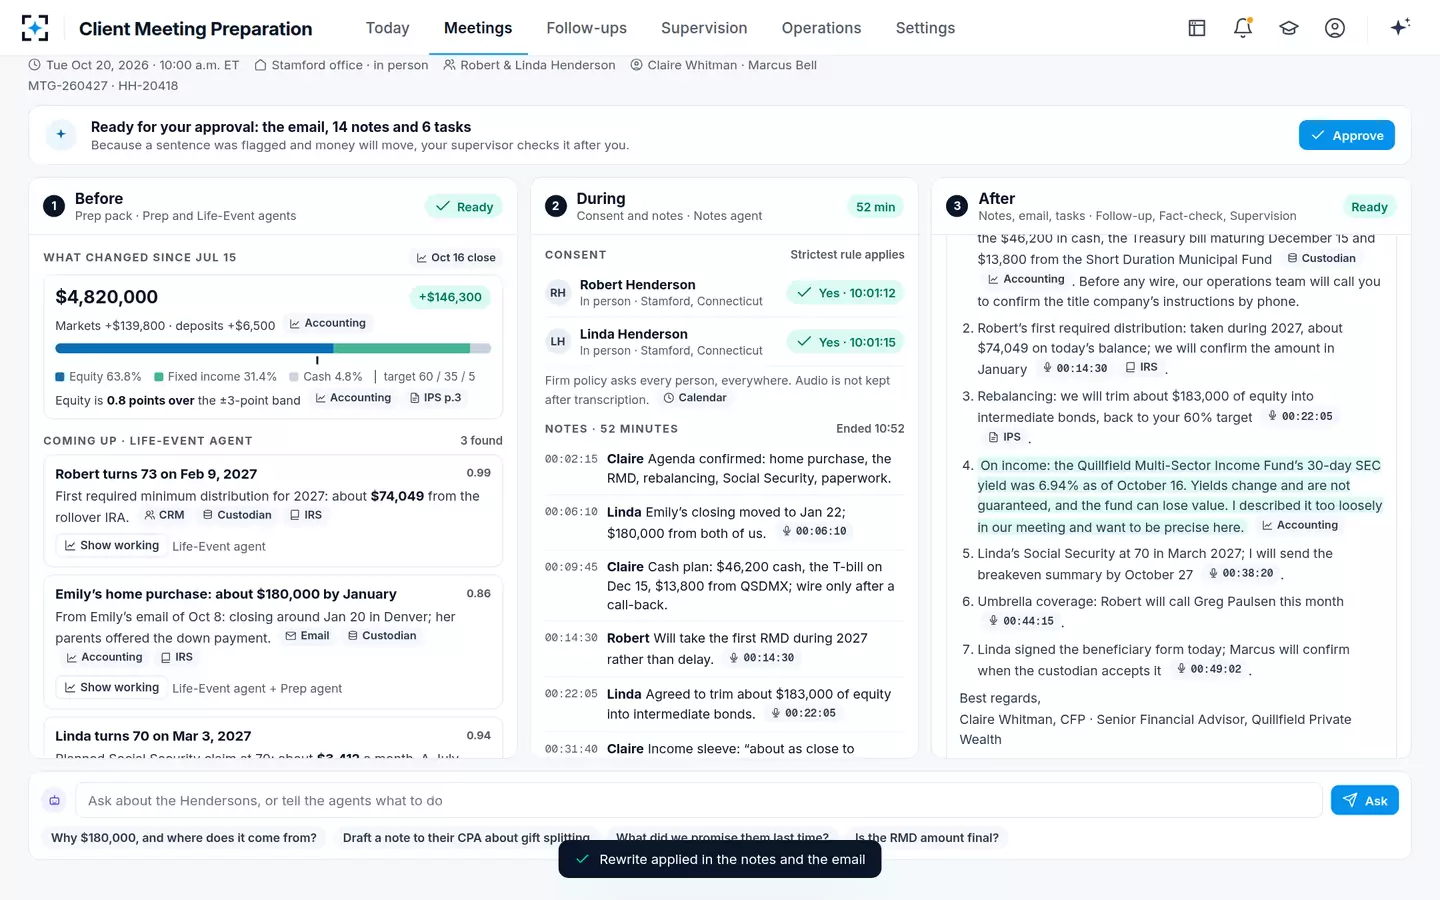The width and height of the screenshot is (1440, 900).
Task: Choose the suggestion Is the RMD amount final?
Action: point(927,838)
